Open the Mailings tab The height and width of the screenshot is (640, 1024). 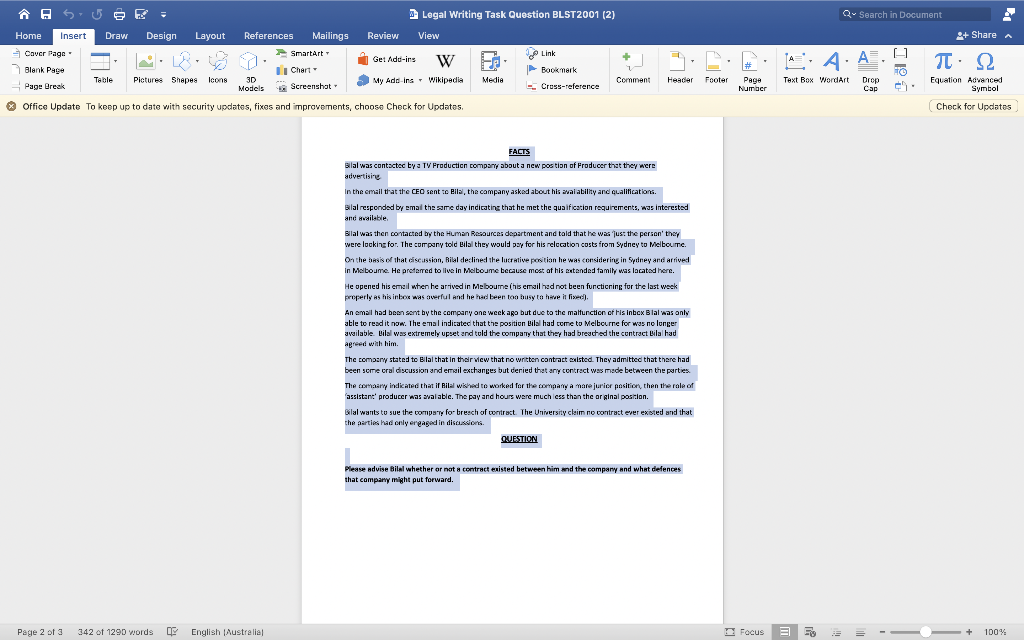tap(330, 36)
